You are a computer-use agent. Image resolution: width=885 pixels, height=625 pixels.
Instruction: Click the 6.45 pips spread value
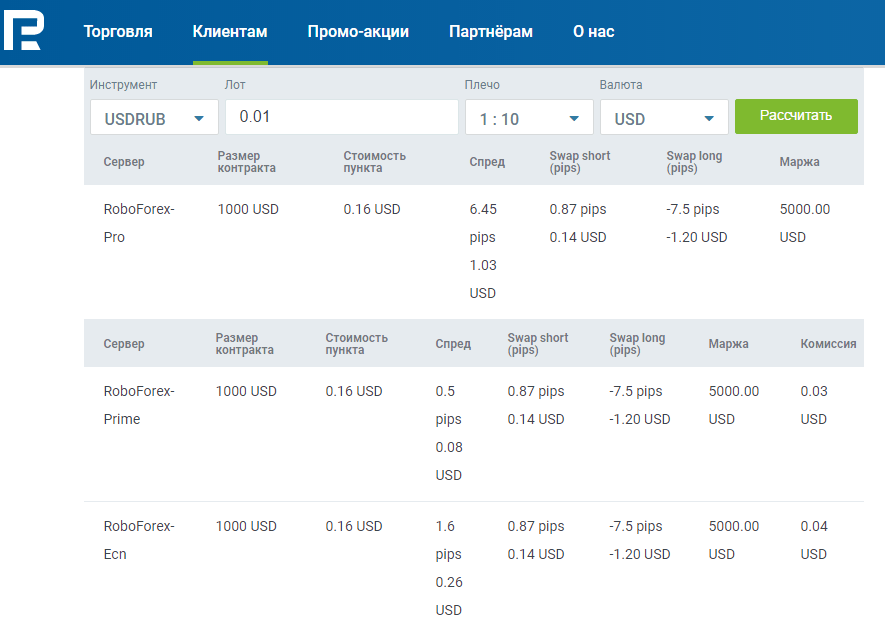483,223
